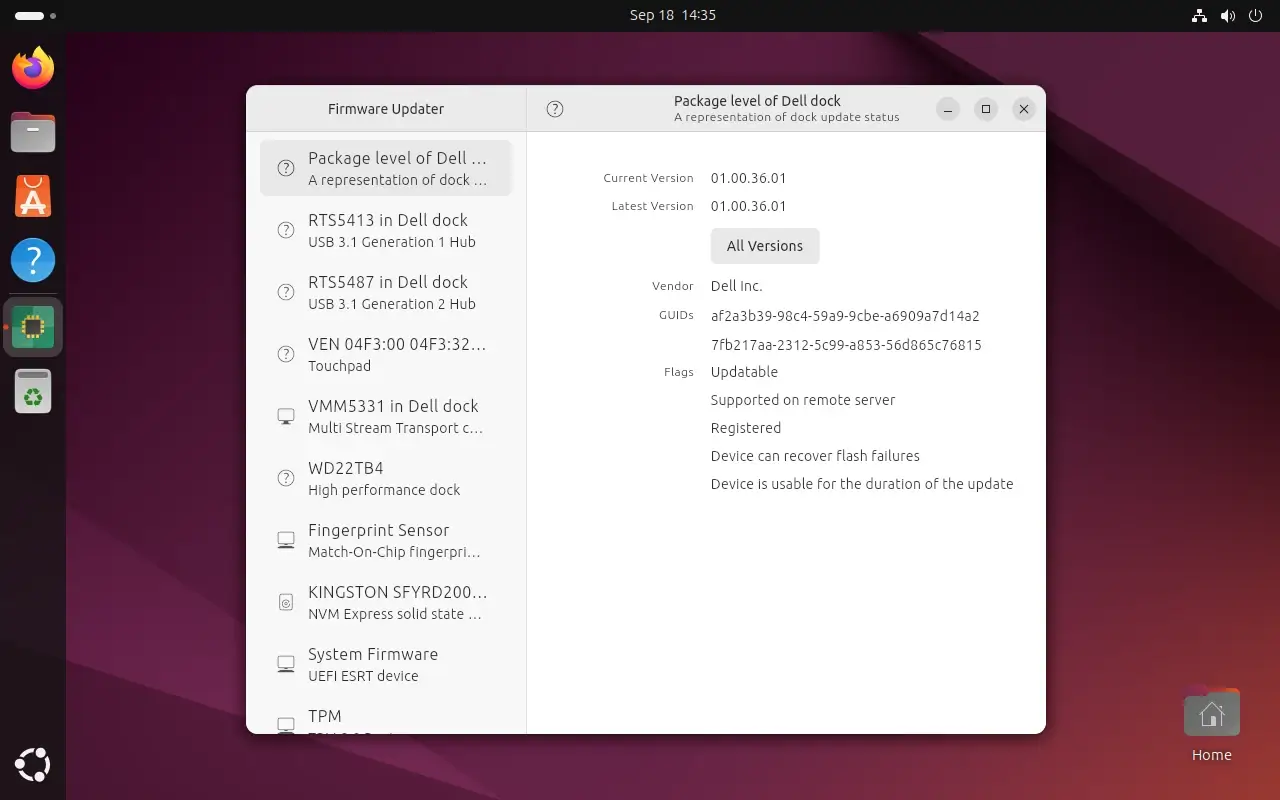Image resolution: width=1280 pixels, height=800 pixels.
Task: Click the icon beside TPM entry
Action: point(286,724)
